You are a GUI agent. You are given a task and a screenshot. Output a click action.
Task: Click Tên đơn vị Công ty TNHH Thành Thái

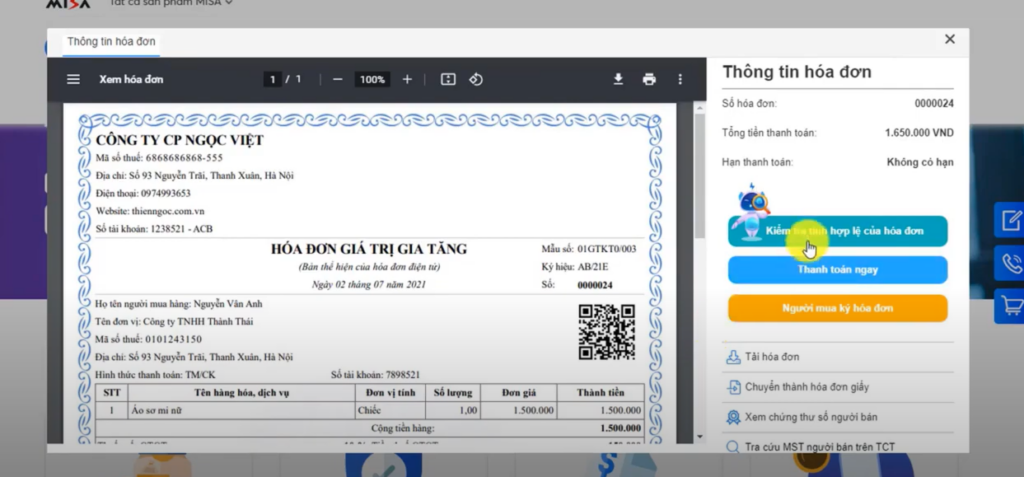[x=174, y=321]
